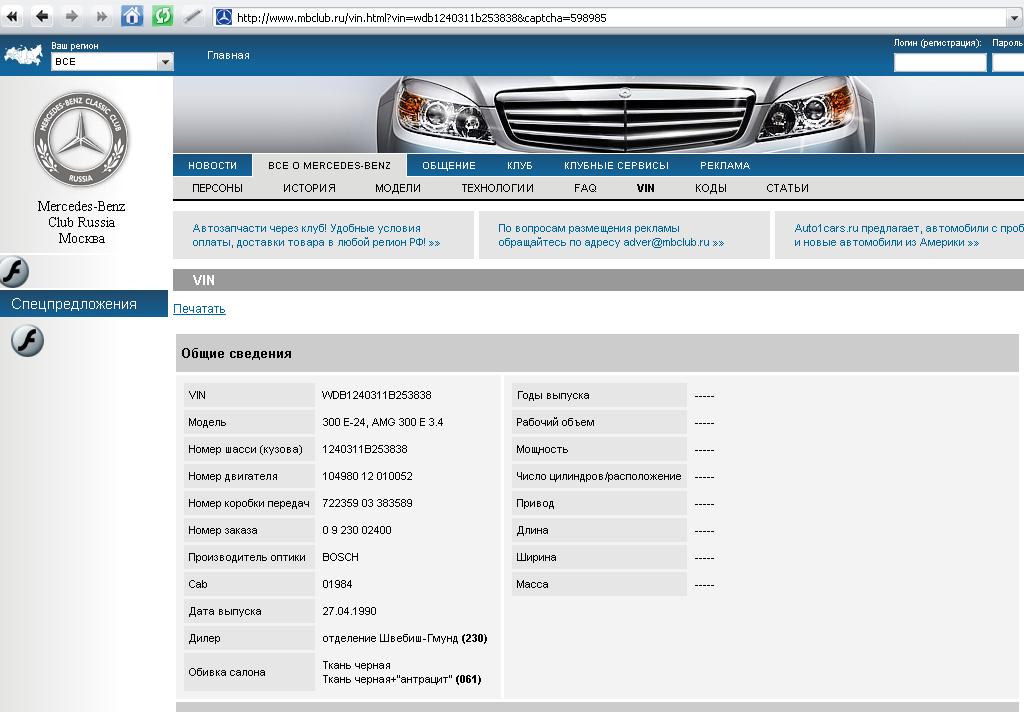This screenshot has width=1024, height=712.
Task: Click the forward arrow browser button
Action: 72,16
